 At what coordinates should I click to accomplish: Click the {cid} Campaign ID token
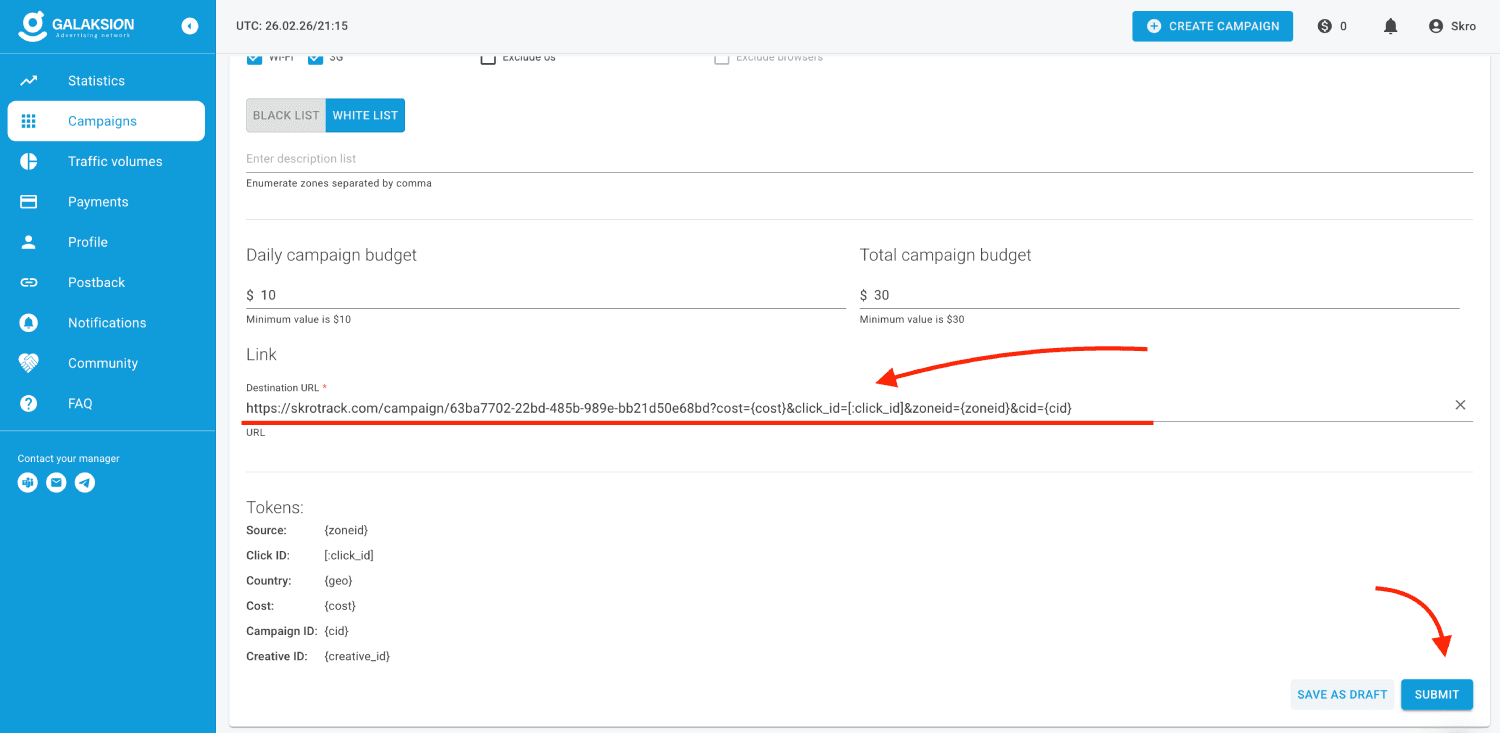pyautogui.click(x=336, y=631)
